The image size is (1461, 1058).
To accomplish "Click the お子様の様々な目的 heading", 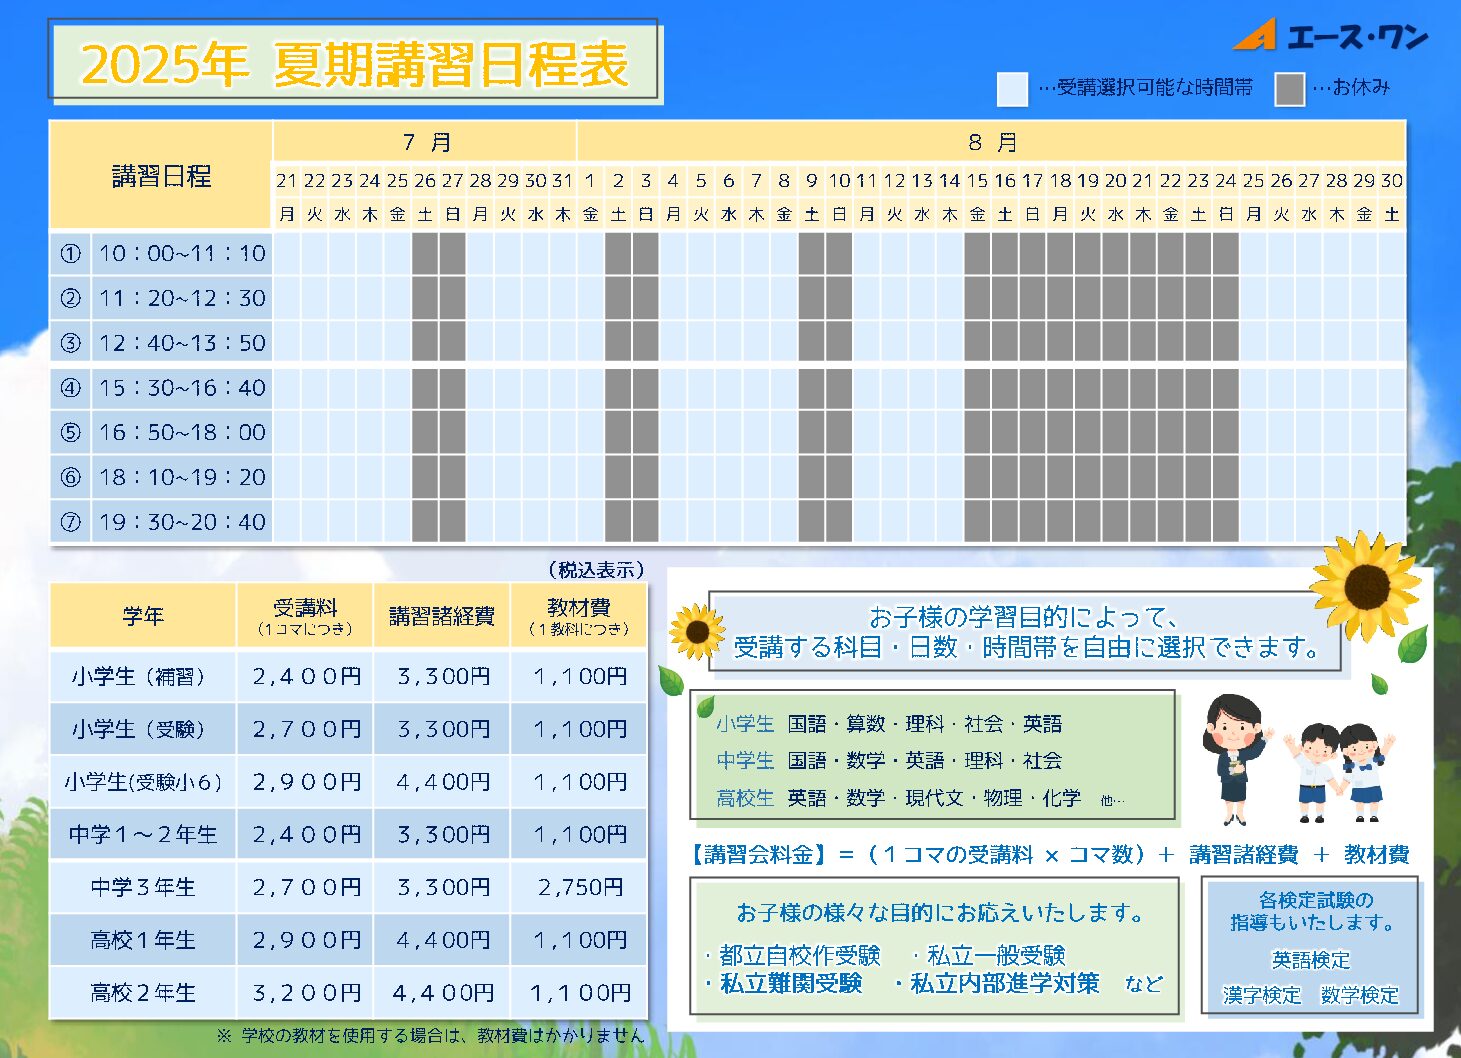I will click(939, 913).
